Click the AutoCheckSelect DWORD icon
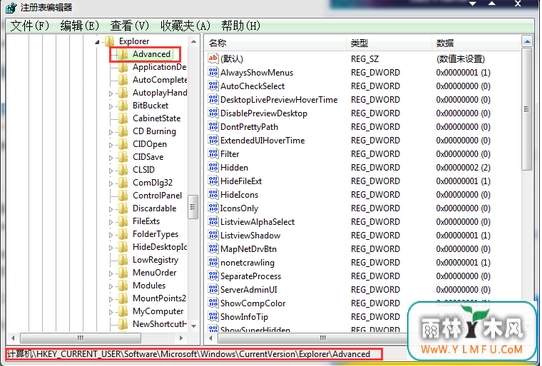The image size is (542, 366). [213, 86]
